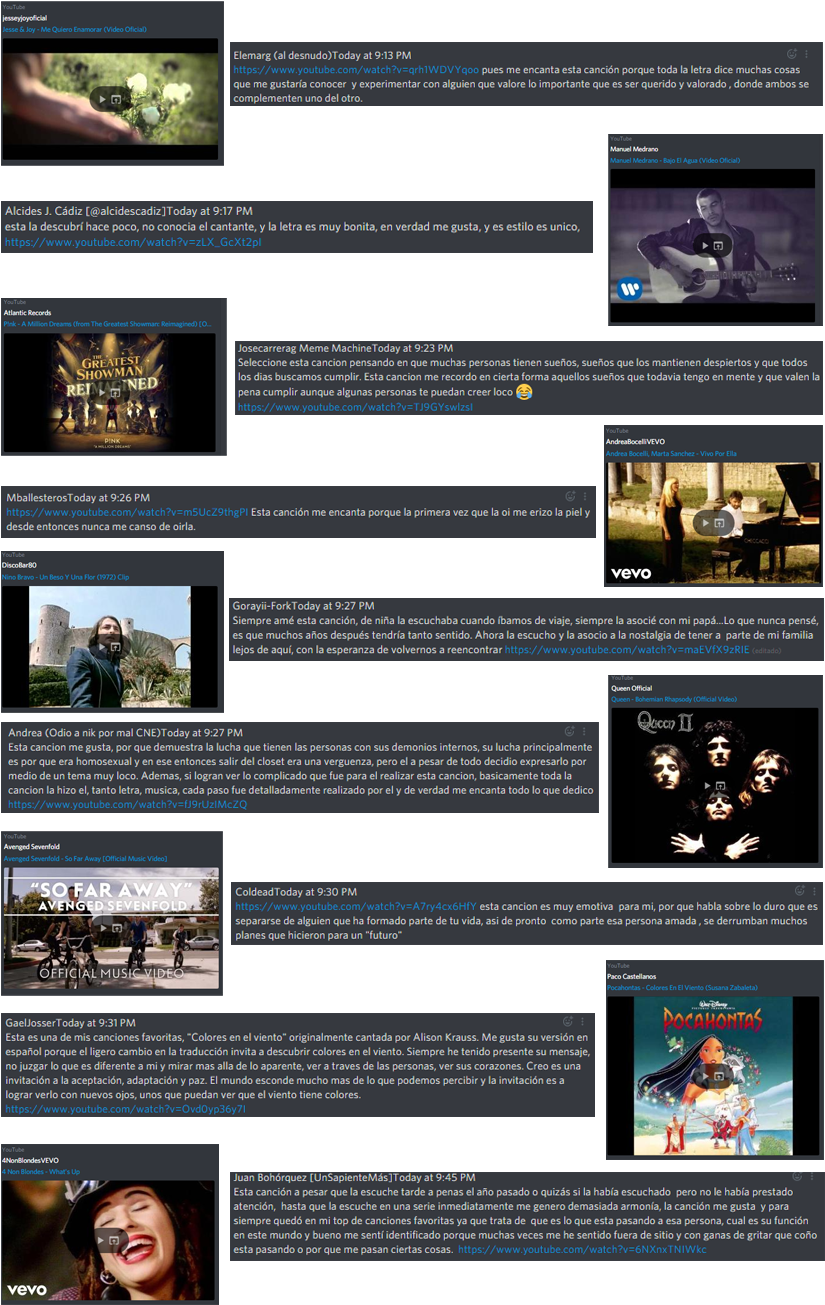
Task: Open title link 'Manuel Medrano - Bajo El Agua'
Action: coord(675,161)
